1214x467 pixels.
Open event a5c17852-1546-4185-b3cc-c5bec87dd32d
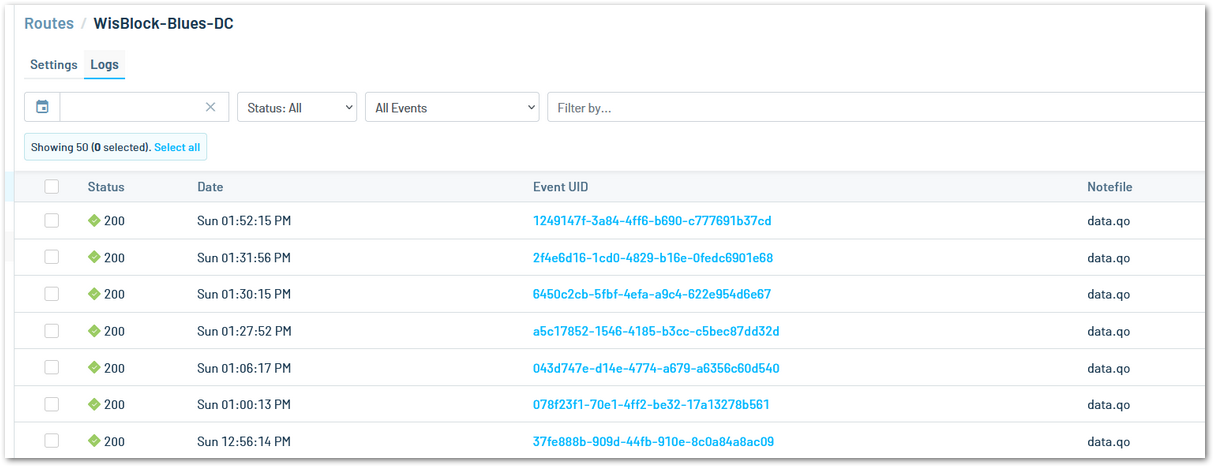click(656, 331)
